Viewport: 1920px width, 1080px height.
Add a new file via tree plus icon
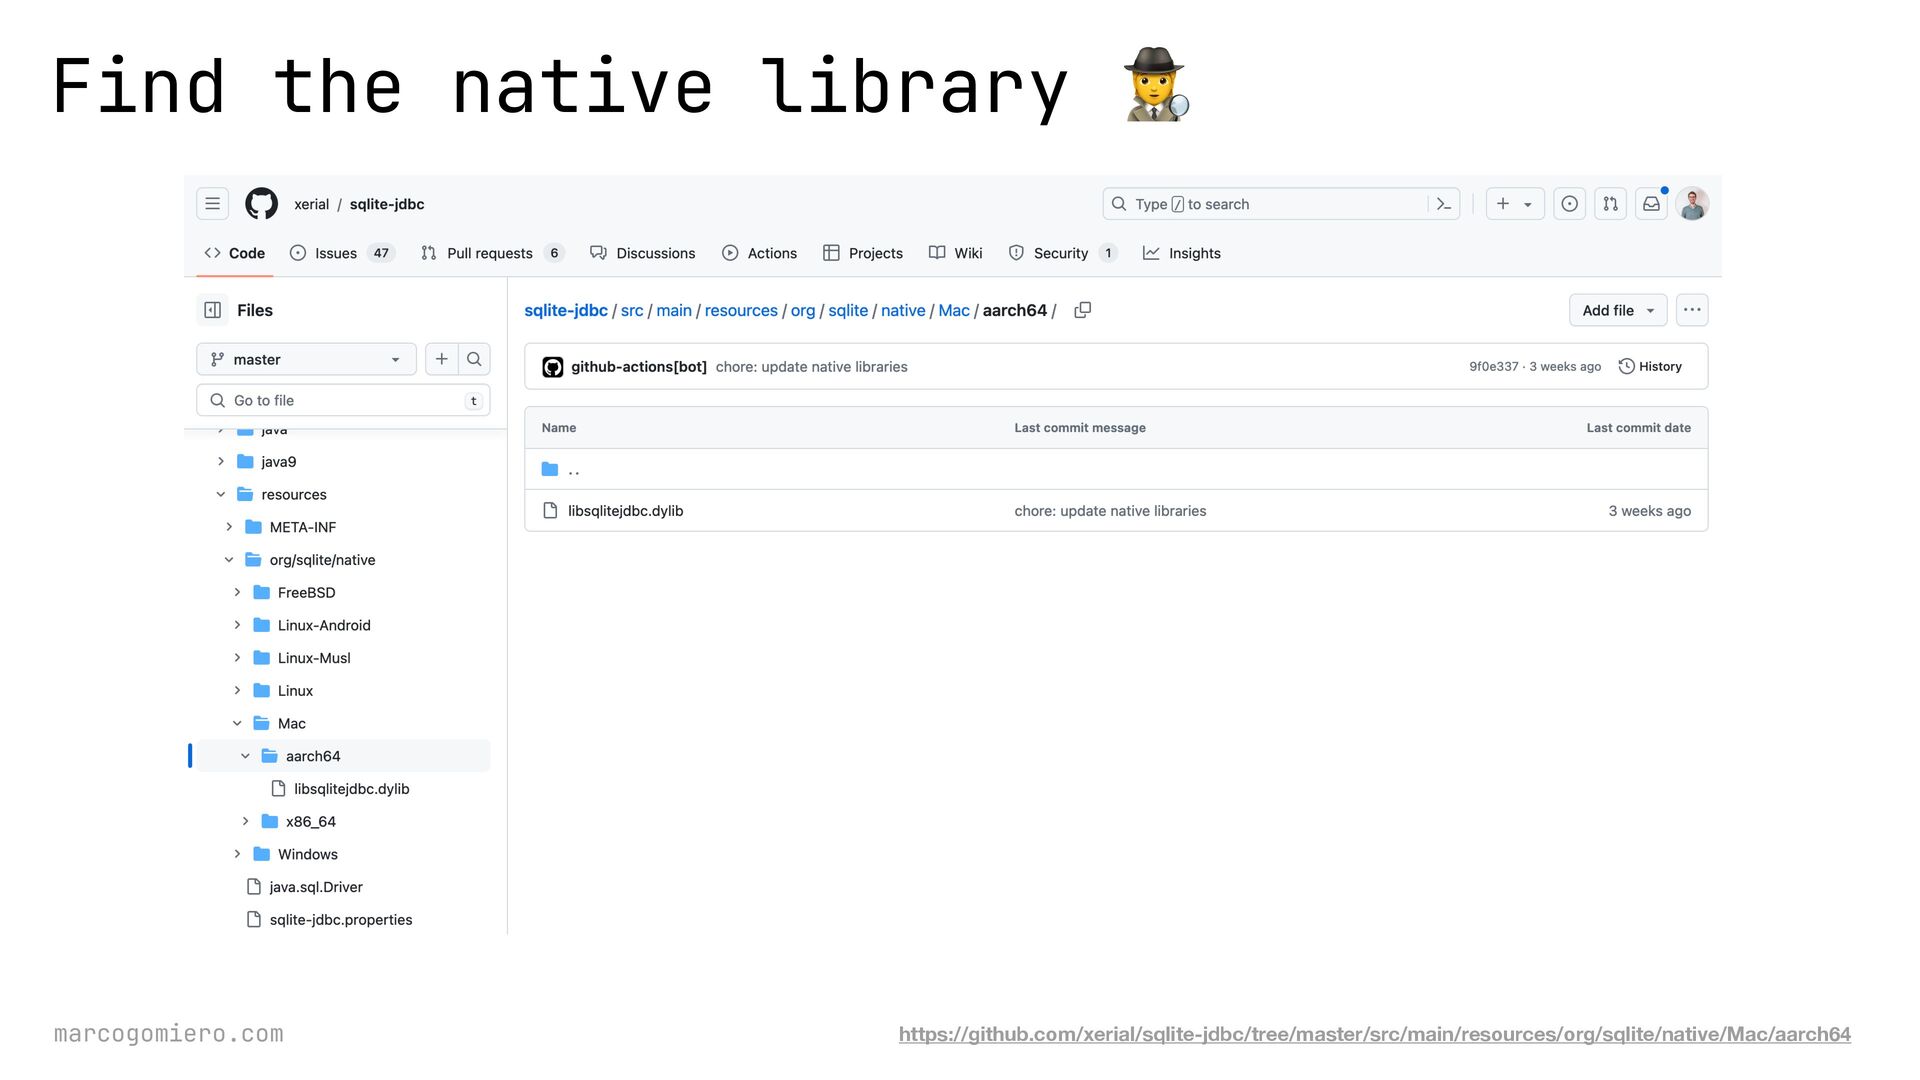click(442, 359)
